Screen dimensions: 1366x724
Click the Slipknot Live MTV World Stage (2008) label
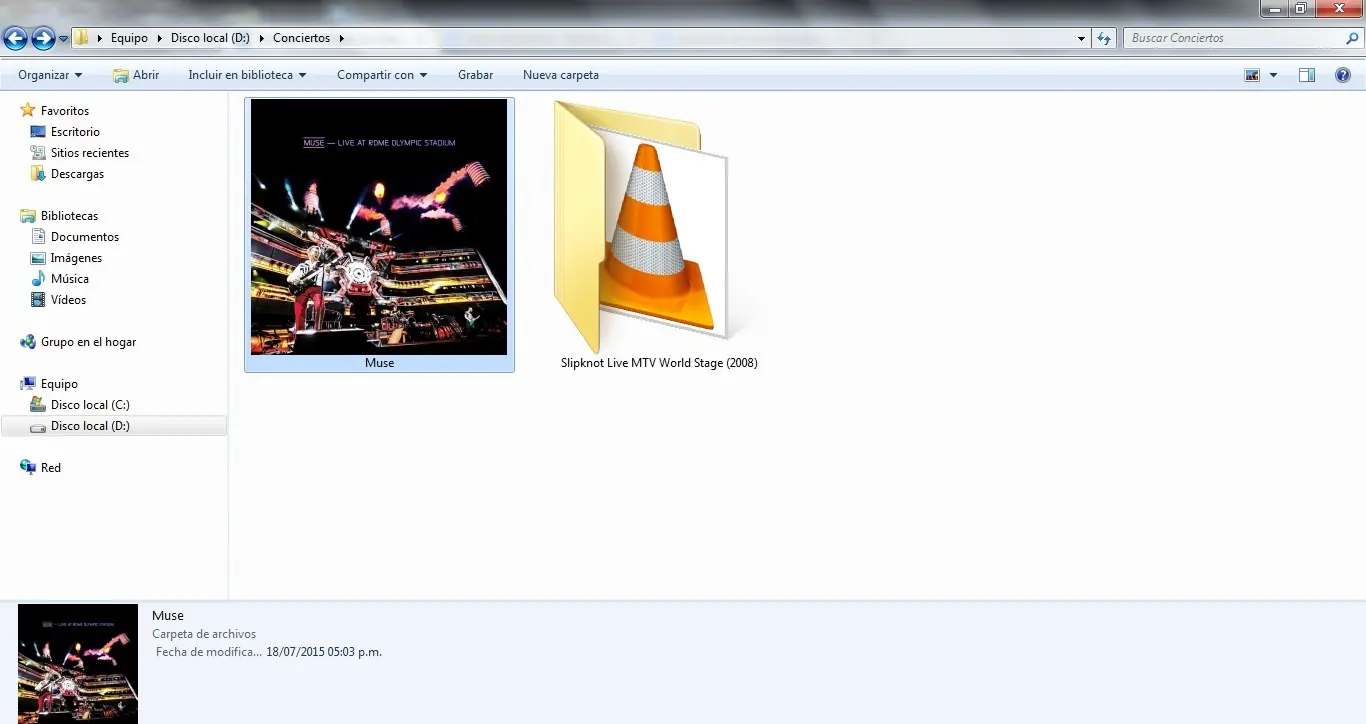click(x=659, y=363)
